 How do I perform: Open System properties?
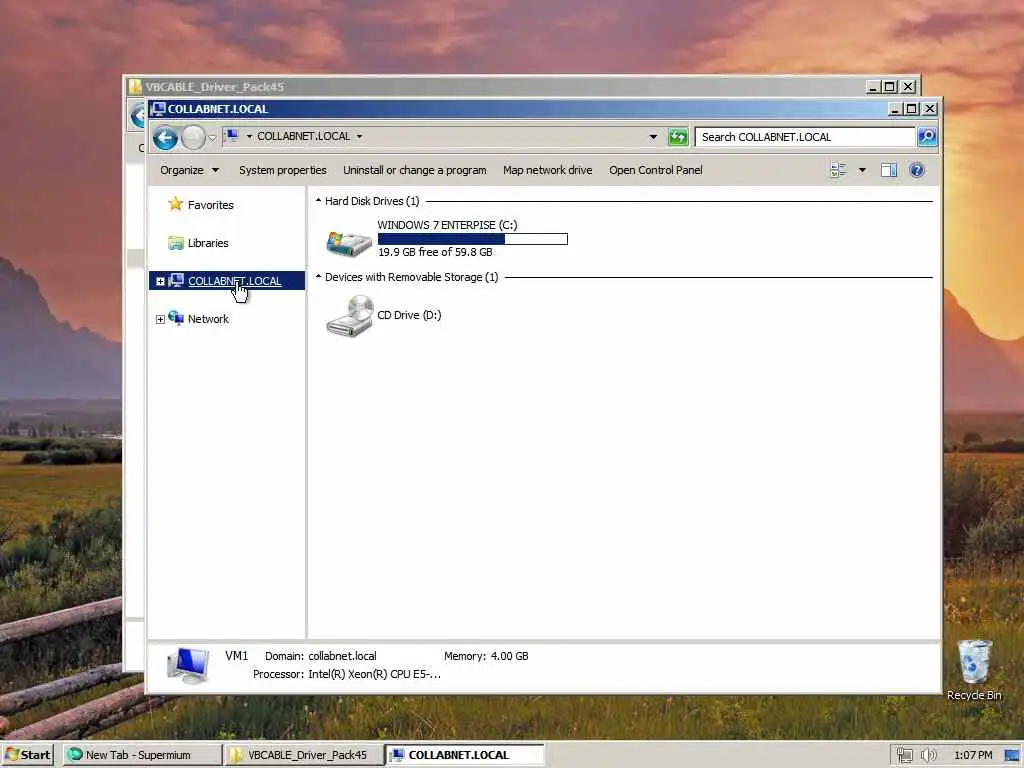coord(283,170)
